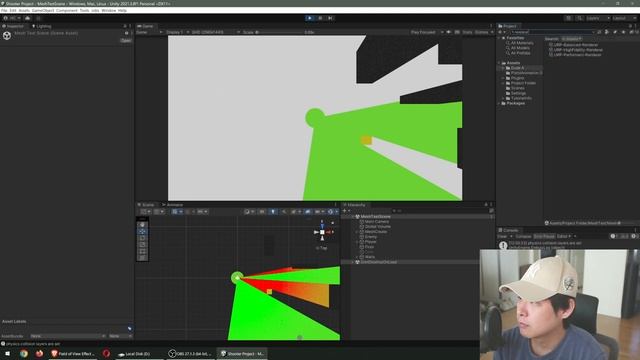Screen dimensions: 640x360
Task: Select Main Camera in Hierarchy
Action: click(x=376, y=222)
